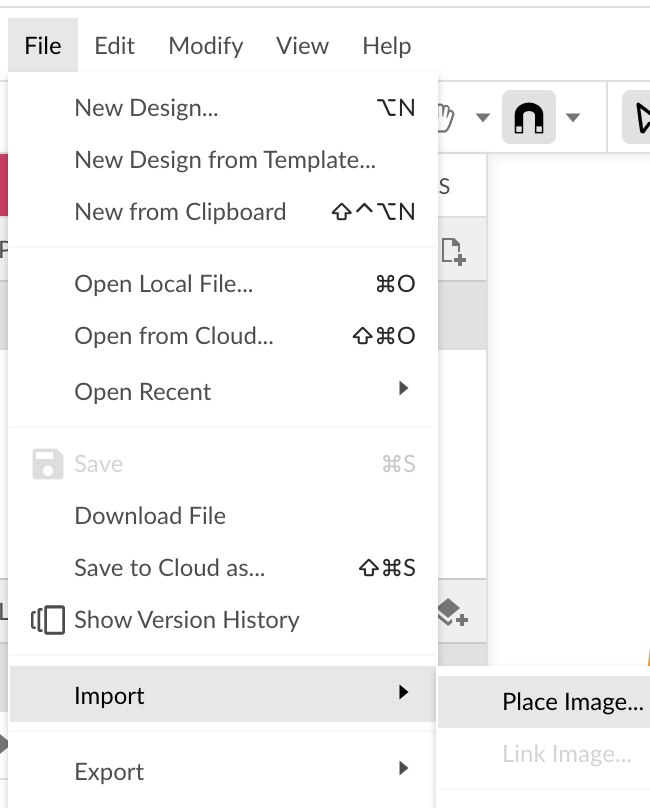Screen dimensions: 650x808
Task: Open dropdown arrow beside hand tool
Action: pos(482,118)
